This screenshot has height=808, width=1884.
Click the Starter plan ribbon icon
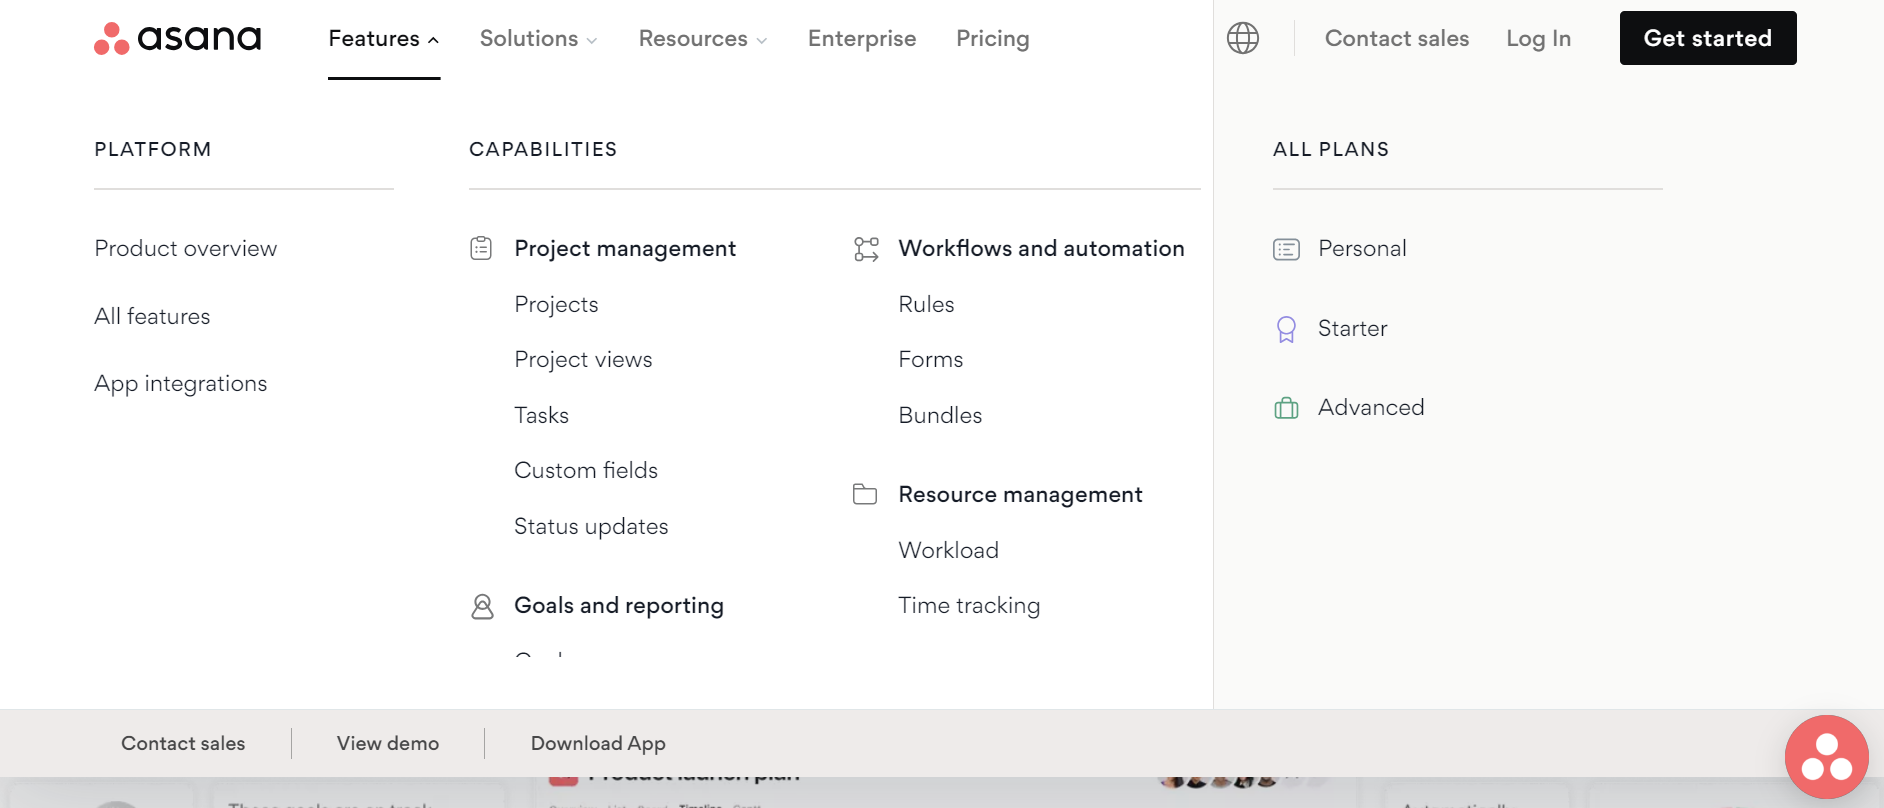tap(1286, 329)
